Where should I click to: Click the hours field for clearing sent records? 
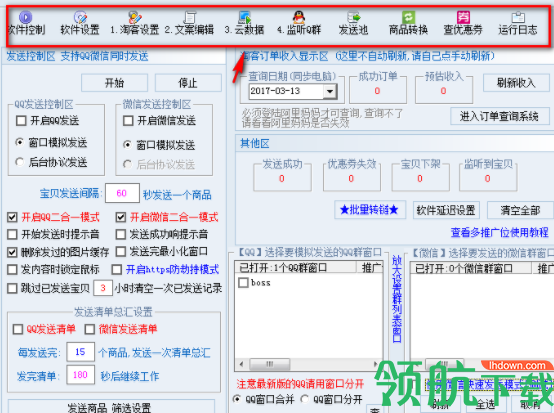[x=103, y=288]
